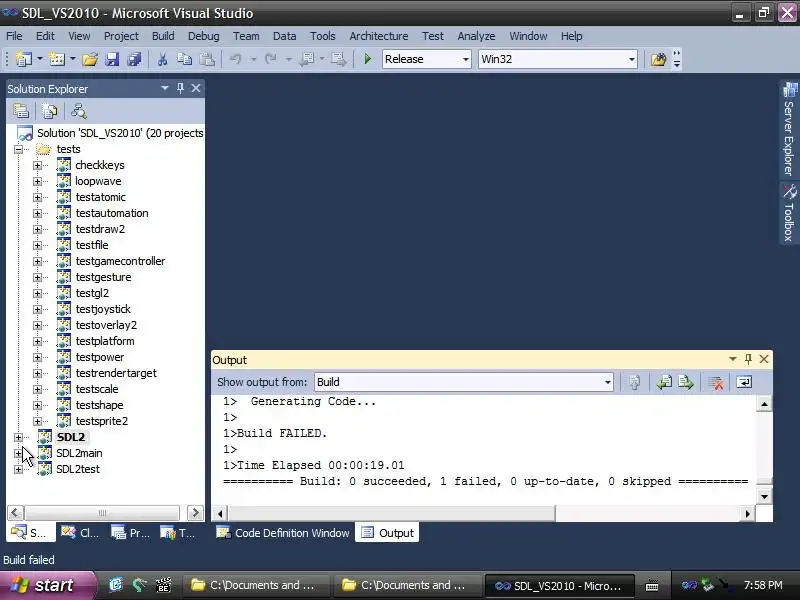The height and width of the screenshot is (600, 800).
Task: Click the Save All toolbar icon
Action: [x=134, y=59]
